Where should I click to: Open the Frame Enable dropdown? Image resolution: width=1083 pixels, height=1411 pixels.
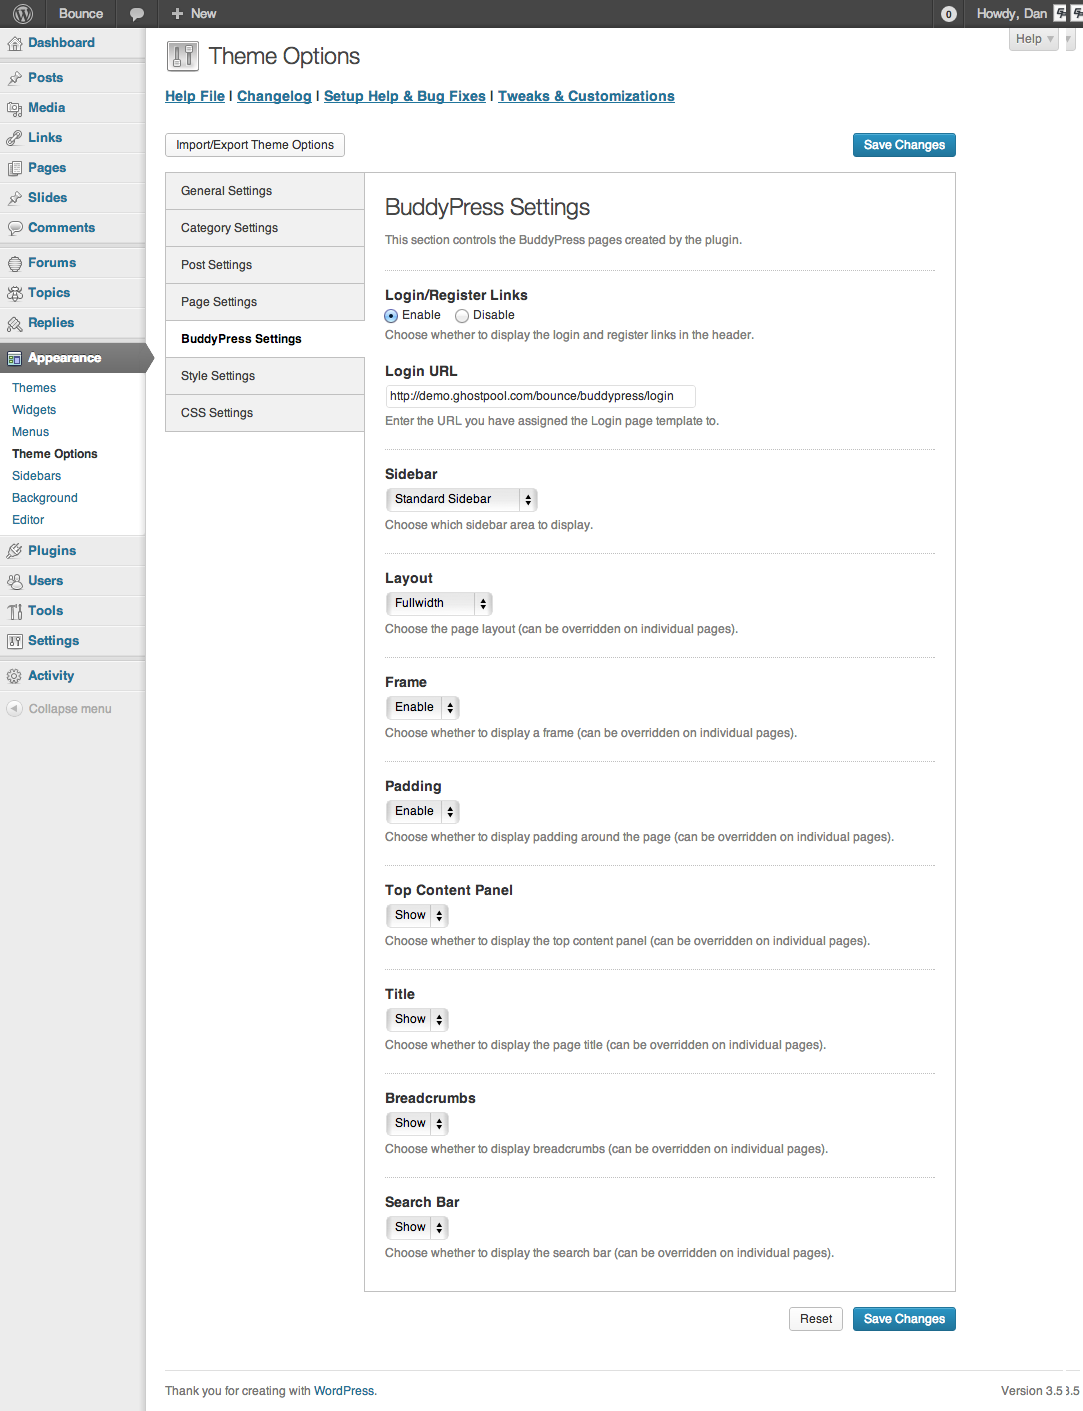tap(422, 707)
